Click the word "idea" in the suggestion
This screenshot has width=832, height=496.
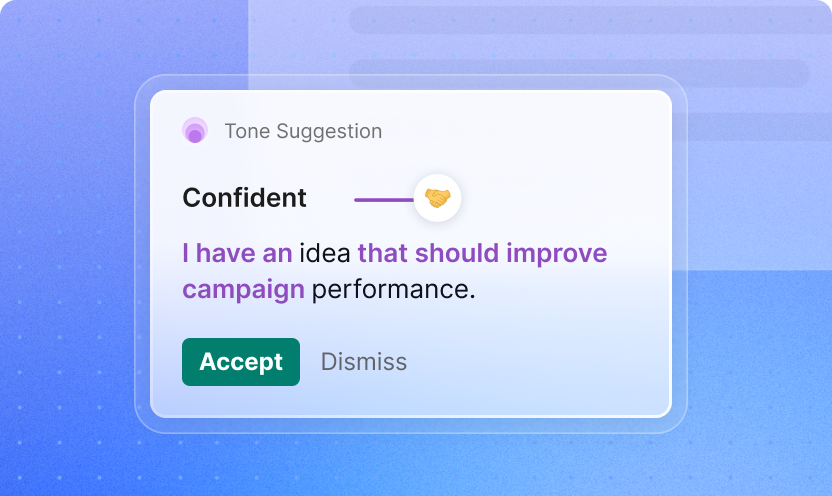pos(324,253)
